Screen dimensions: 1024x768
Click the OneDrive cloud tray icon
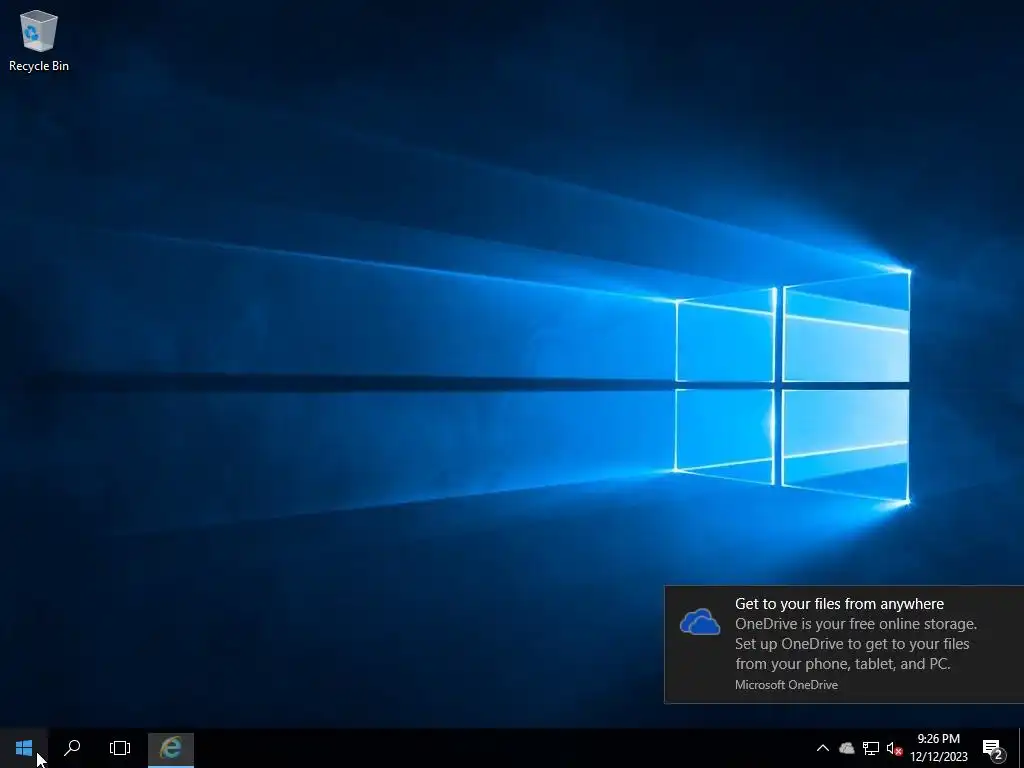tap(846, 748)
